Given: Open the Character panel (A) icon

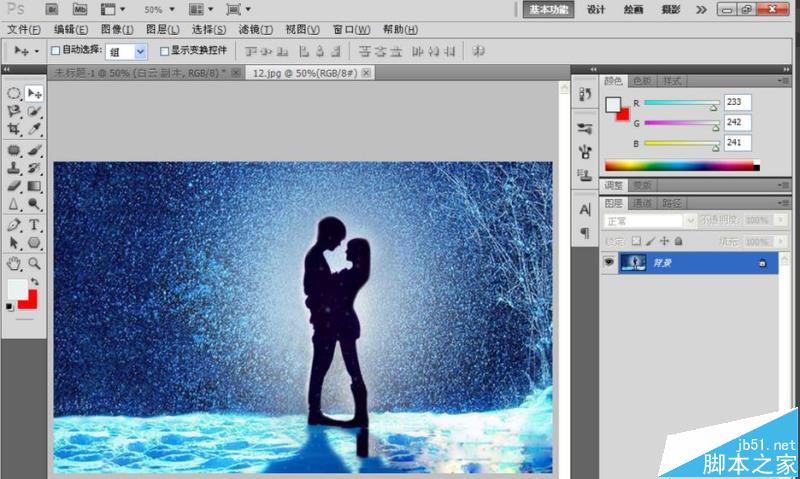Looking at the screenshot, I should click(x=585, y=210).
